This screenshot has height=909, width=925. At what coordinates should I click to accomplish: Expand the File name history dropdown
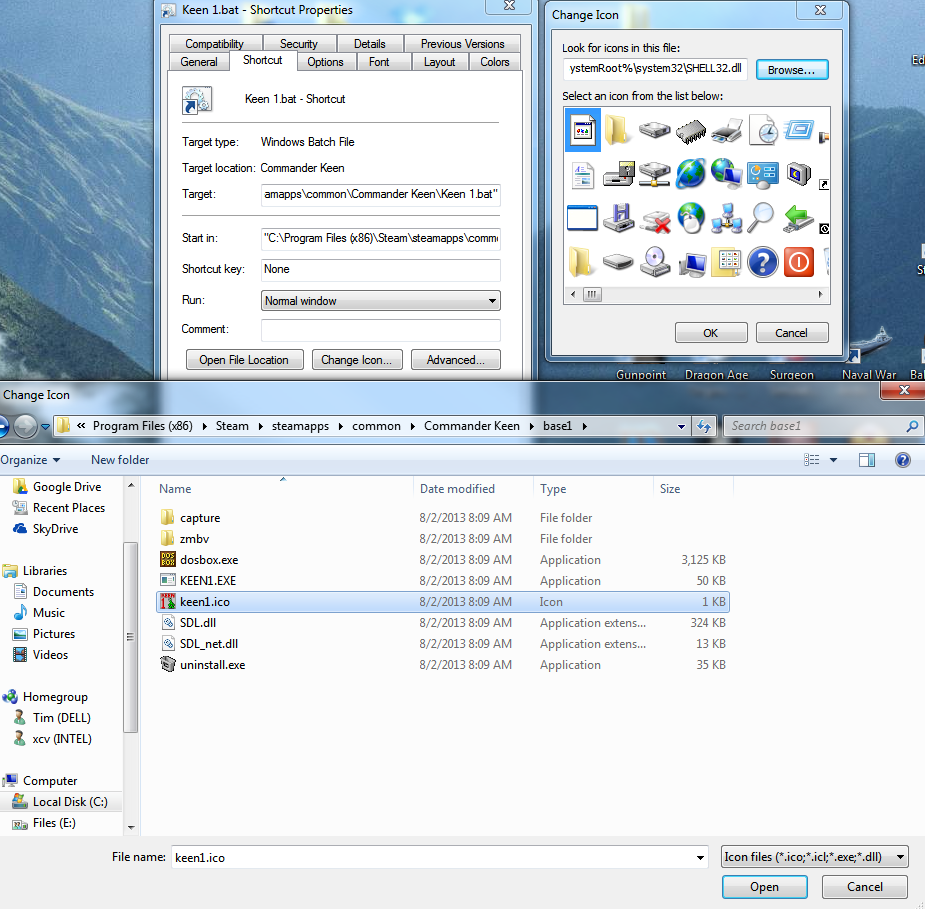point(700,857)
